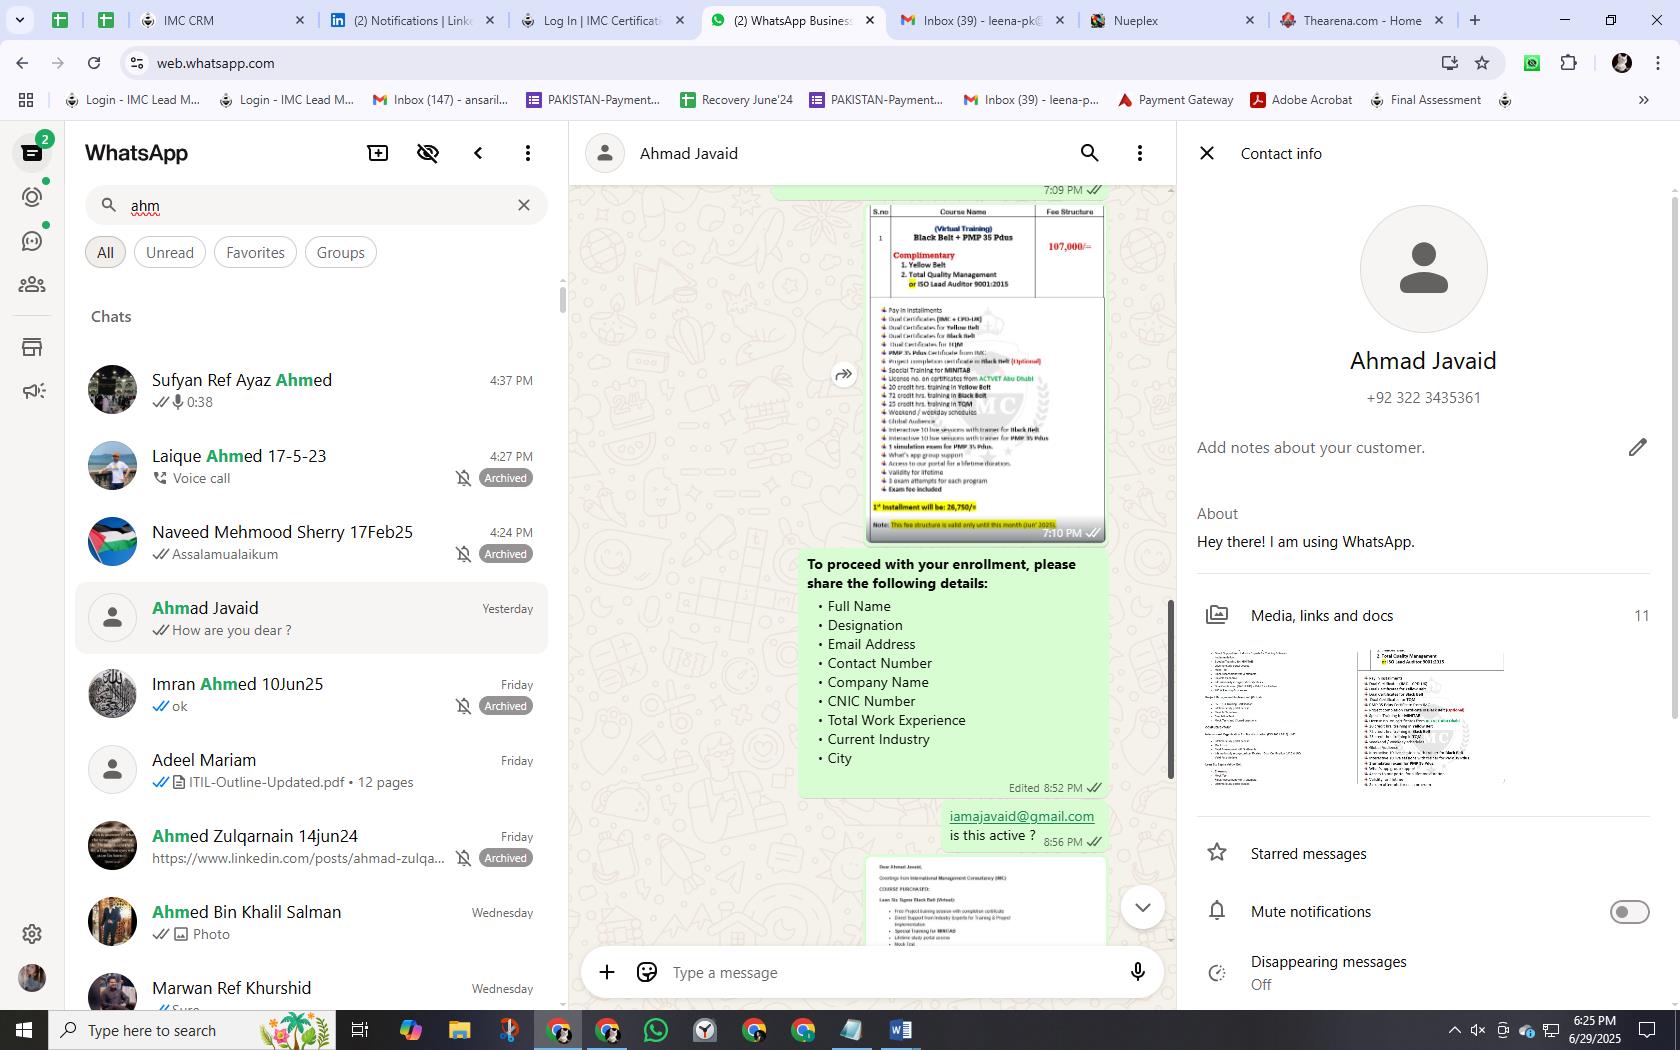Open second media thumbnail in Contact info
1680x1050 pixels.
point(1431,718)
